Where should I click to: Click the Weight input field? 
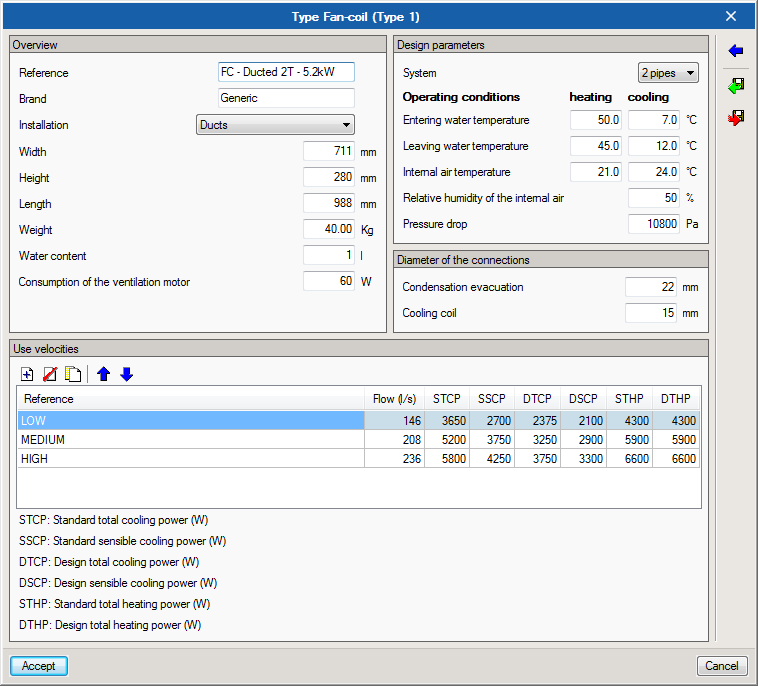tap(328, 230)
